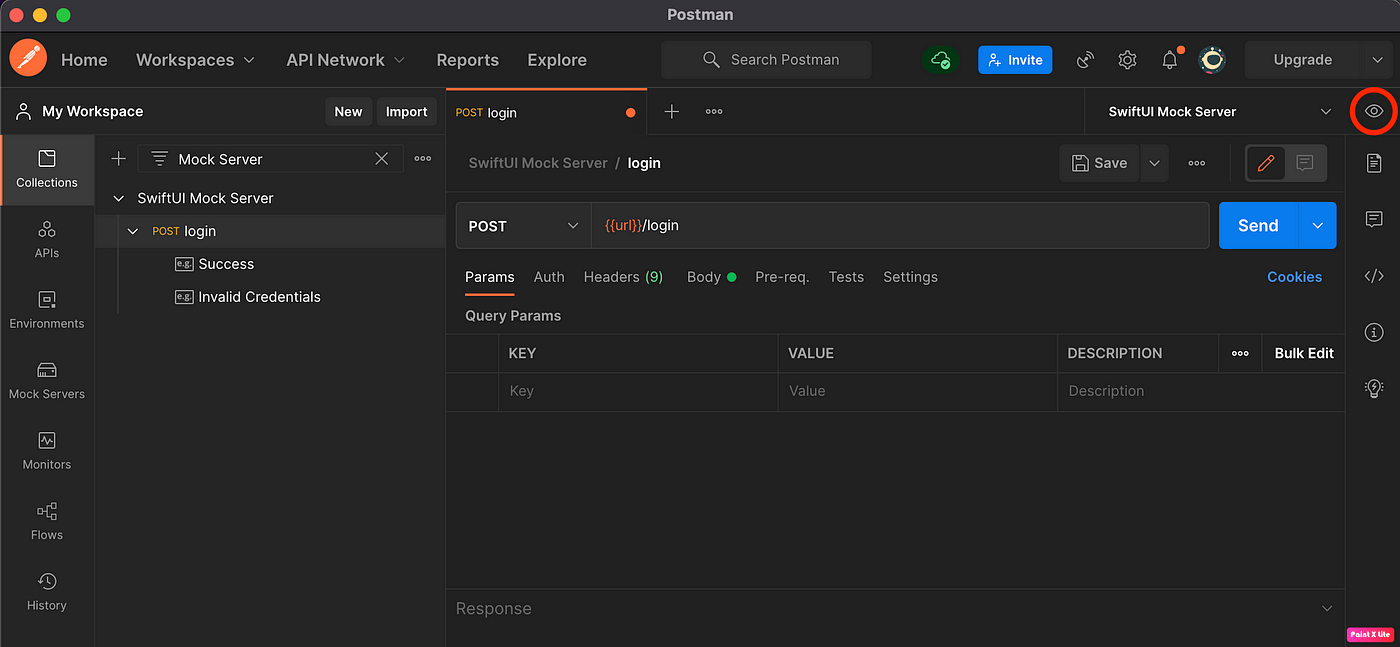1400x647 pixels.
Task: Open SwiftUI Mock Server environment selector
Action: coord(1220,112)
